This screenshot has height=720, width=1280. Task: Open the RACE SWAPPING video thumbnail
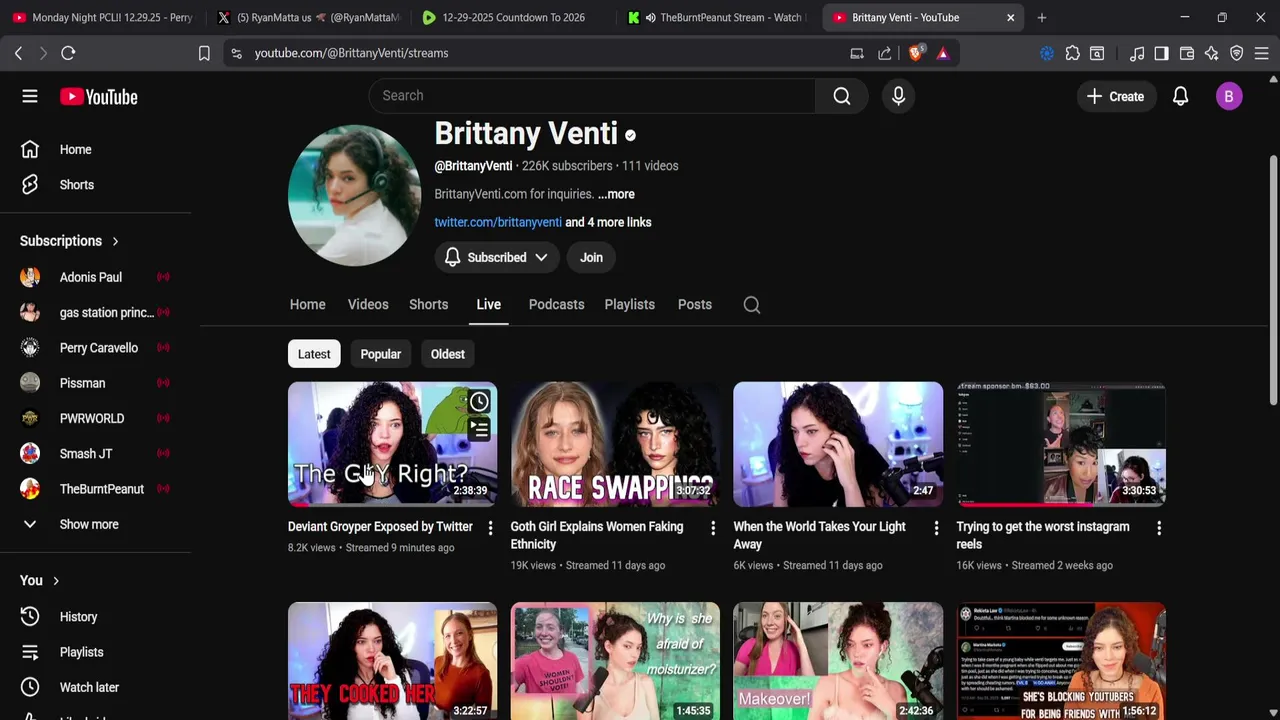point(615,444)
